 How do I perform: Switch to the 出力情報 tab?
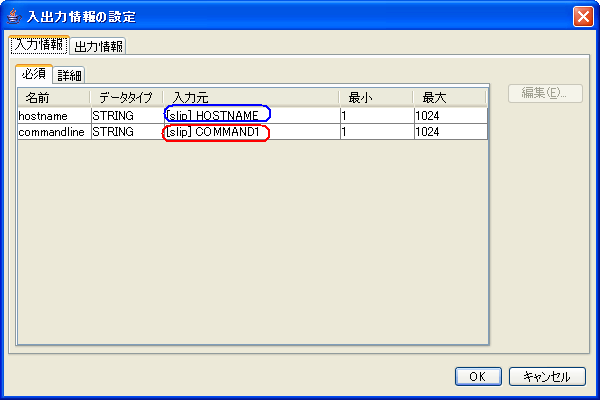(98, 47)
